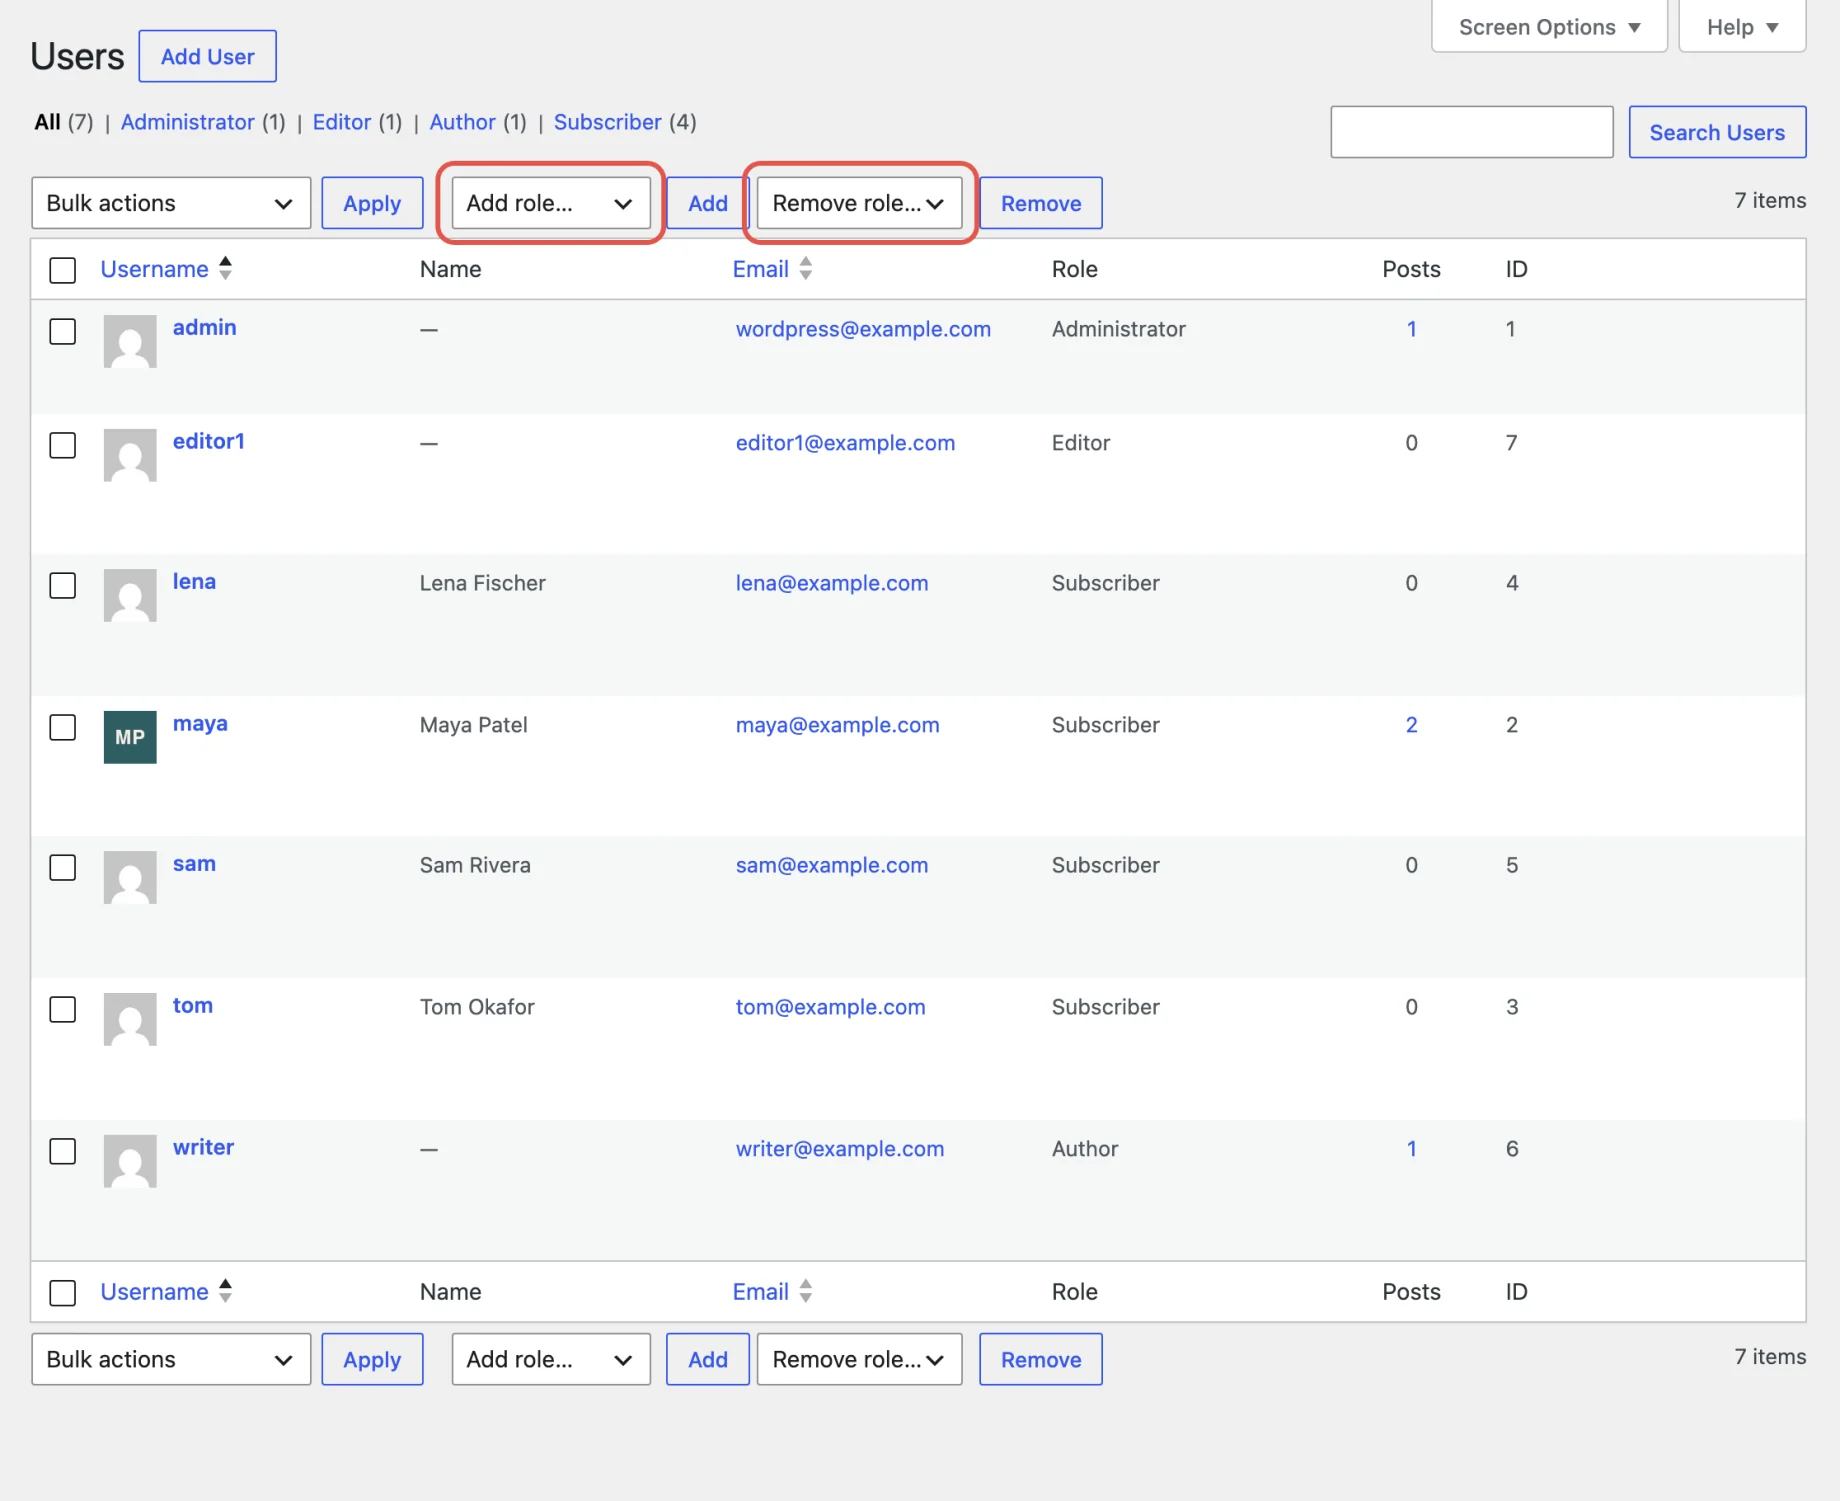
Task: Focus the user search input field
Action: click(x=1472, y=132)
